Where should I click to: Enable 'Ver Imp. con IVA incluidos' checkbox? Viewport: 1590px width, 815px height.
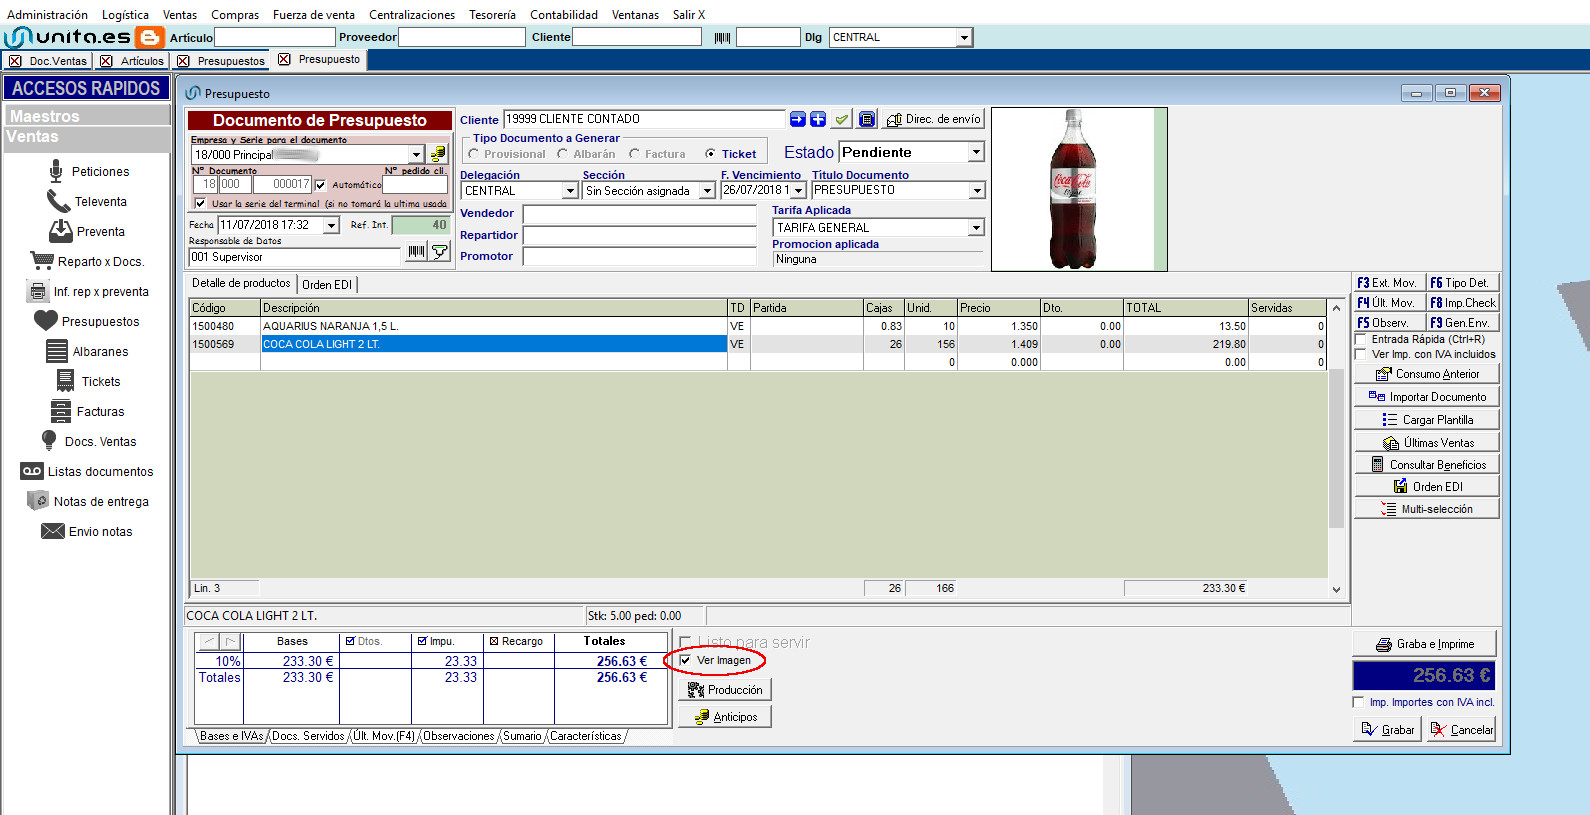point(1361,355)
